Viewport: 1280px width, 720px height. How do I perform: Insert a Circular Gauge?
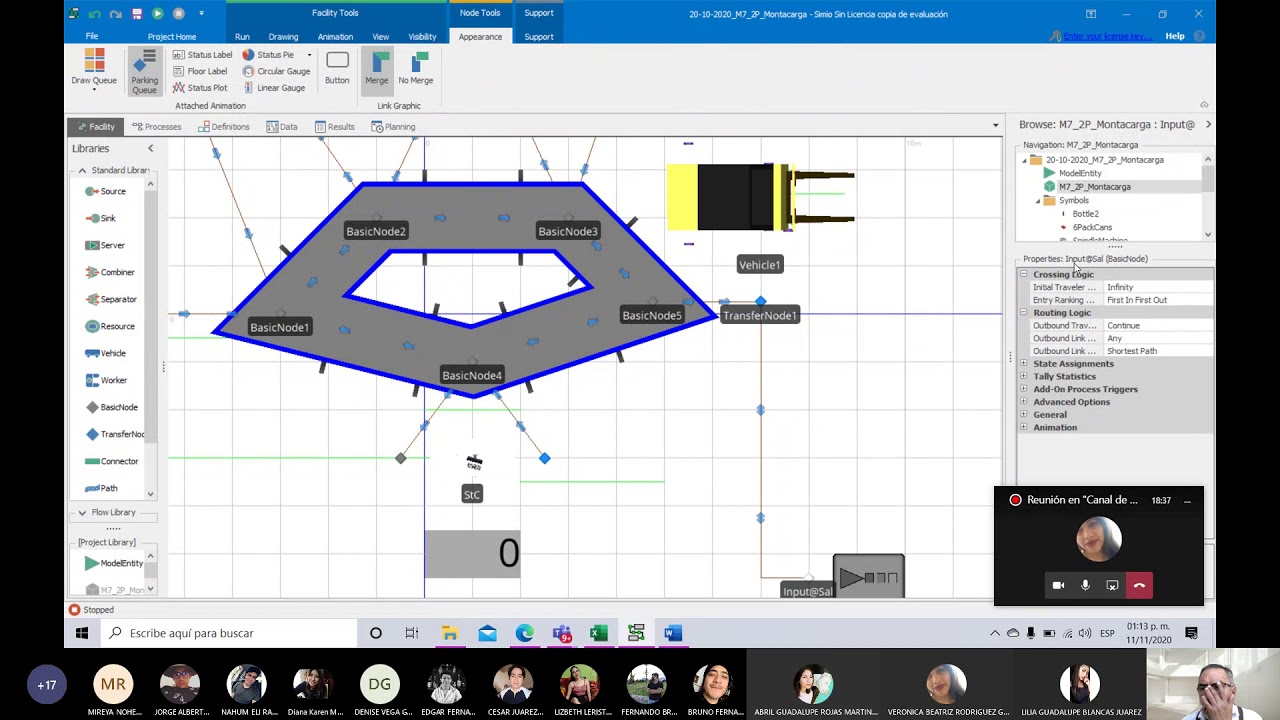point(276,71)
